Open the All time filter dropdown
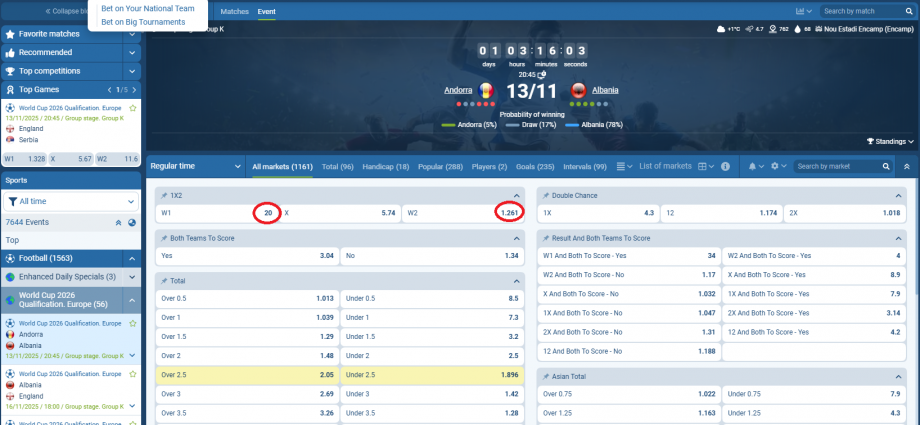Viewport: 920px width, 425px height. click(71, 201)
